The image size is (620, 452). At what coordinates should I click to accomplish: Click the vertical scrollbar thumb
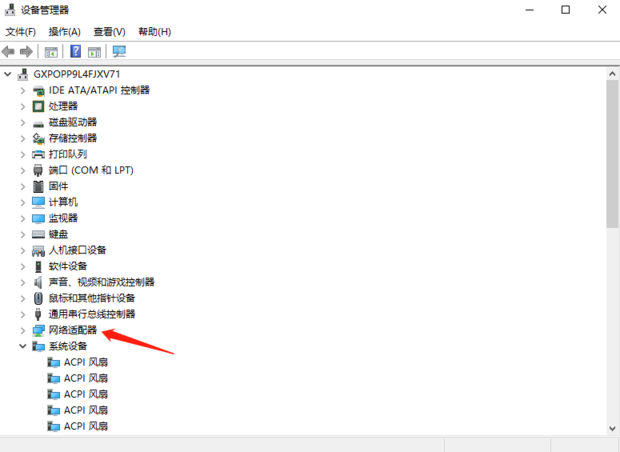[612, 154]
